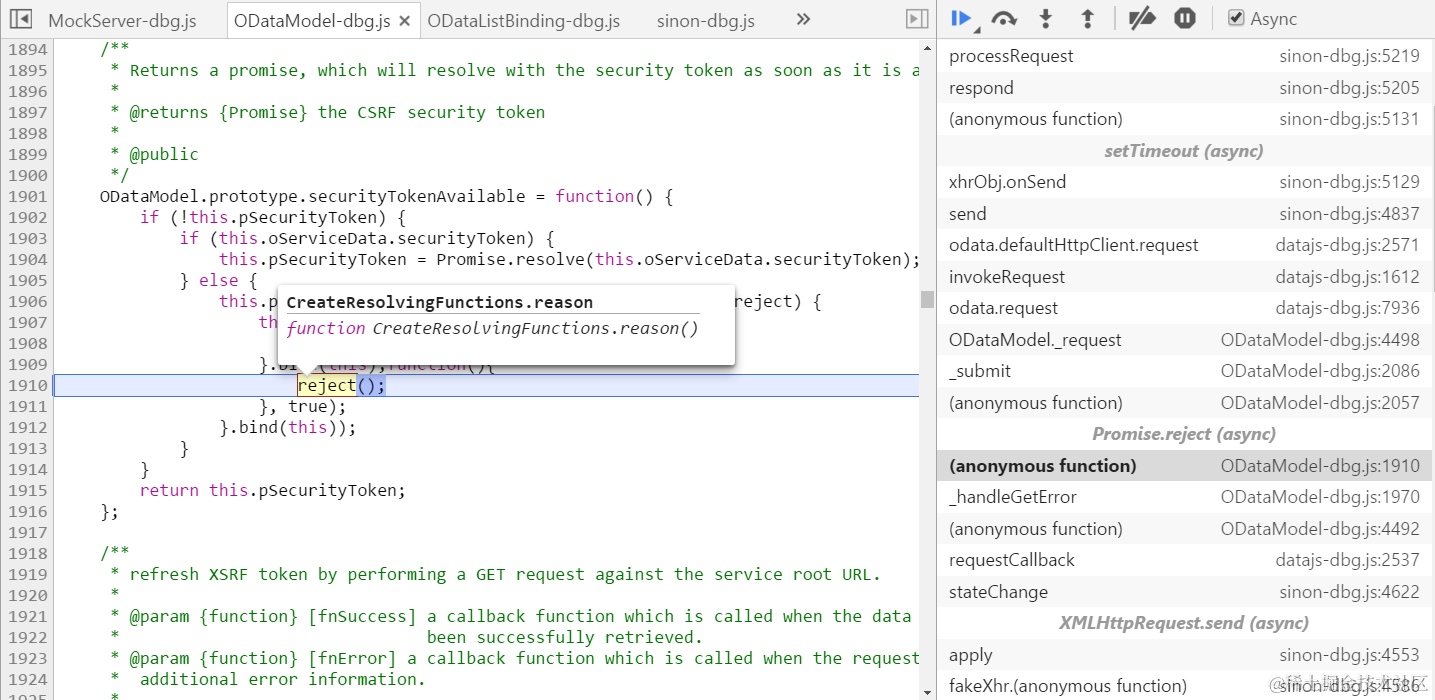
Task: Set breakpoint on line number 1915
Action: (x=28, y=490)
